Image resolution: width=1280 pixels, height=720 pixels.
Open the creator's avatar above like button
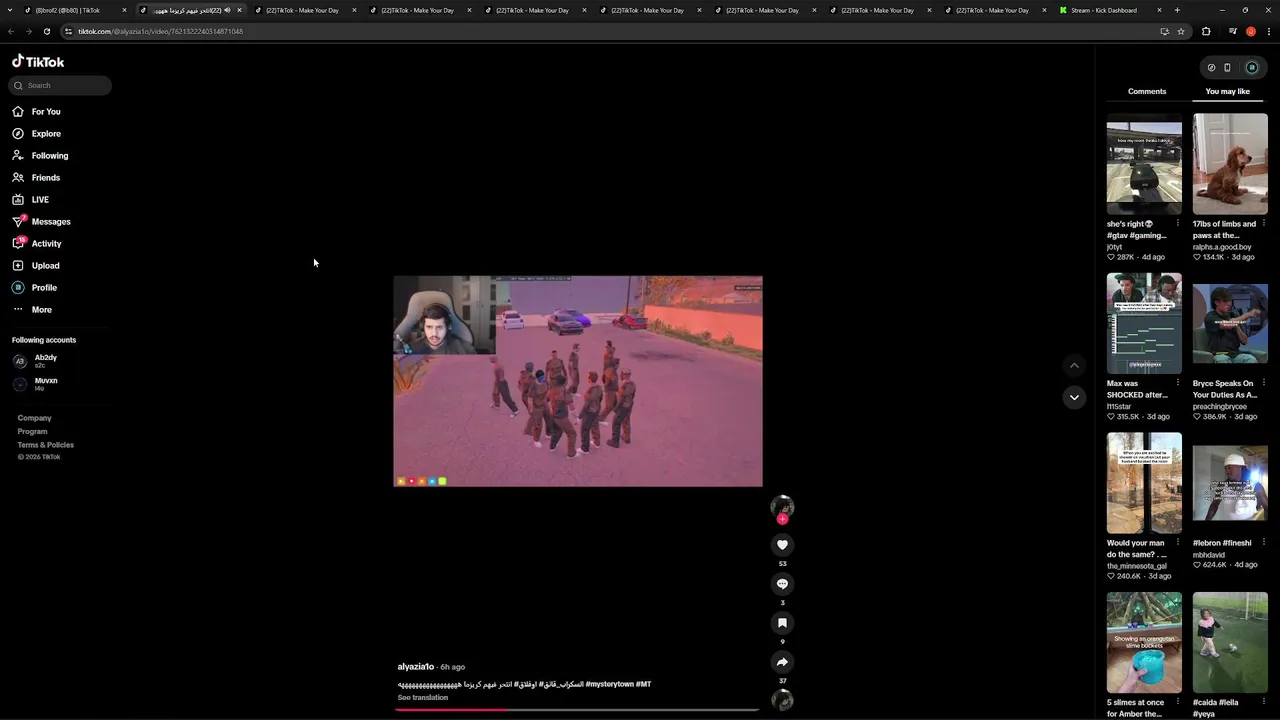(782, 506)
